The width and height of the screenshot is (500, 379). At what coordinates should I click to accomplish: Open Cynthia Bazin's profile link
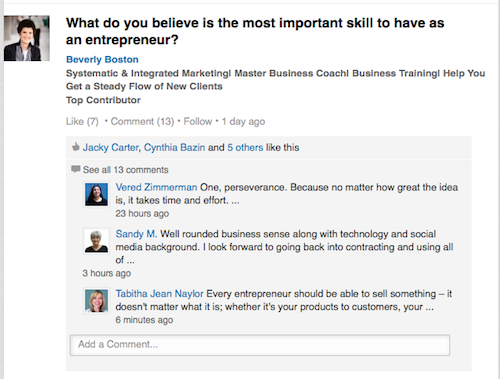(174, 147)
